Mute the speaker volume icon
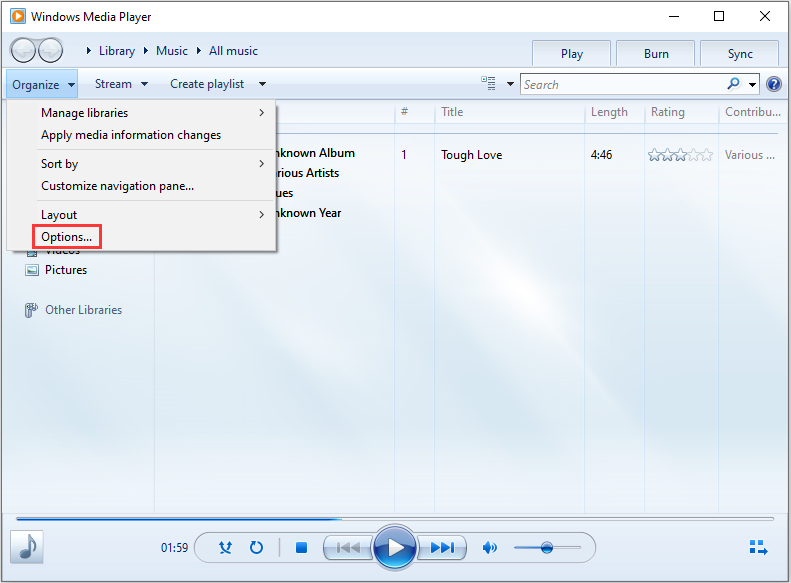Viewport: 791px width, 583px height. click(x=490, y=547)
